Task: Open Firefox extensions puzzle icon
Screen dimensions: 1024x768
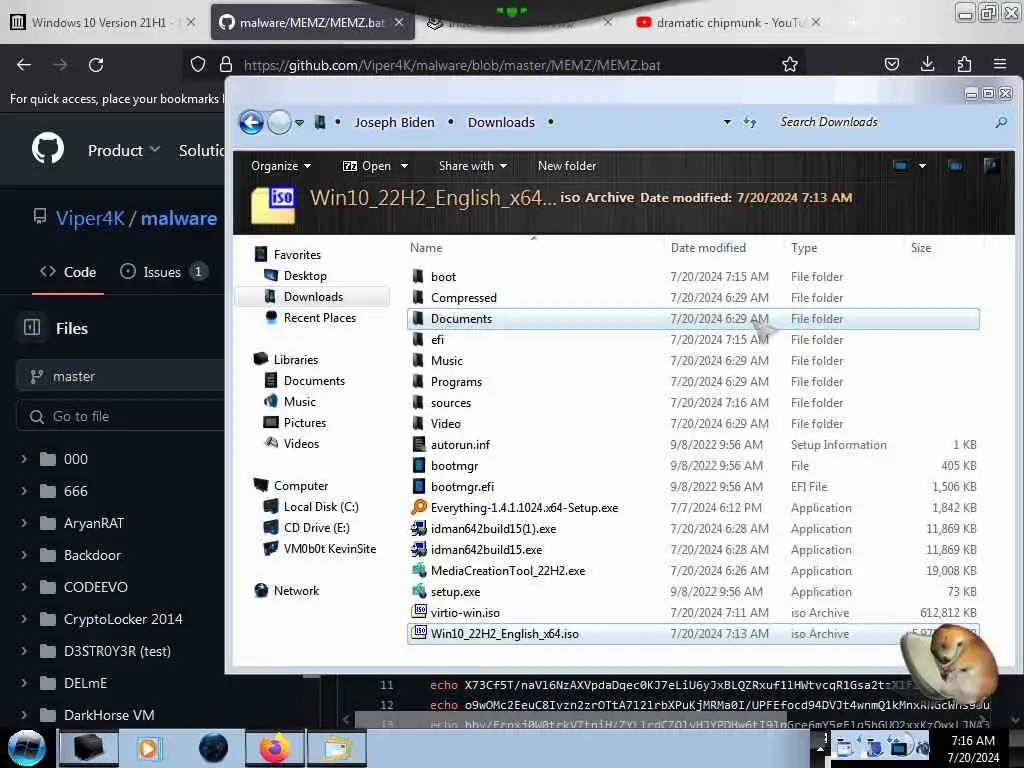Action: pyautogui.click(x=964, y=64)
